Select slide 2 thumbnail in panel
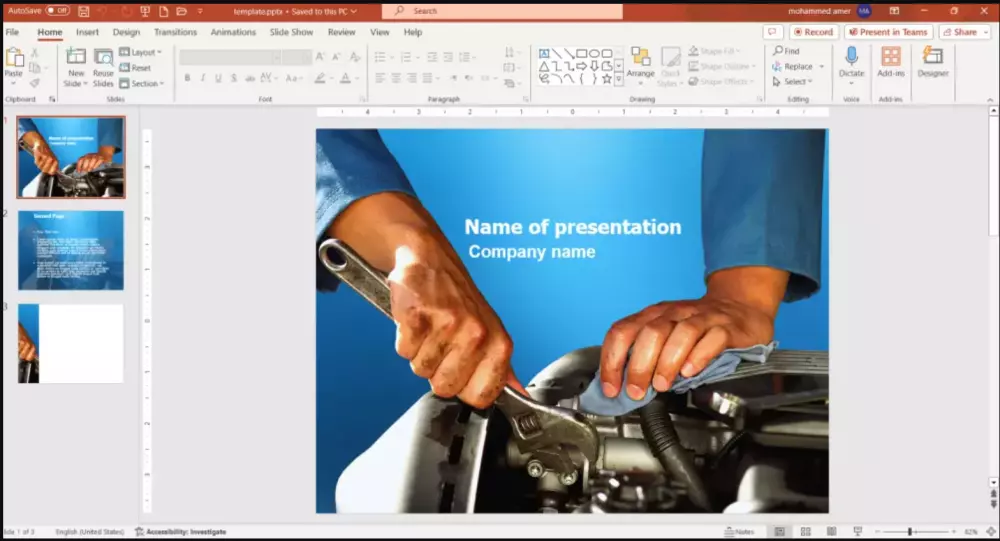This screenshot has width=1000, height=541. tap(71, 250)
